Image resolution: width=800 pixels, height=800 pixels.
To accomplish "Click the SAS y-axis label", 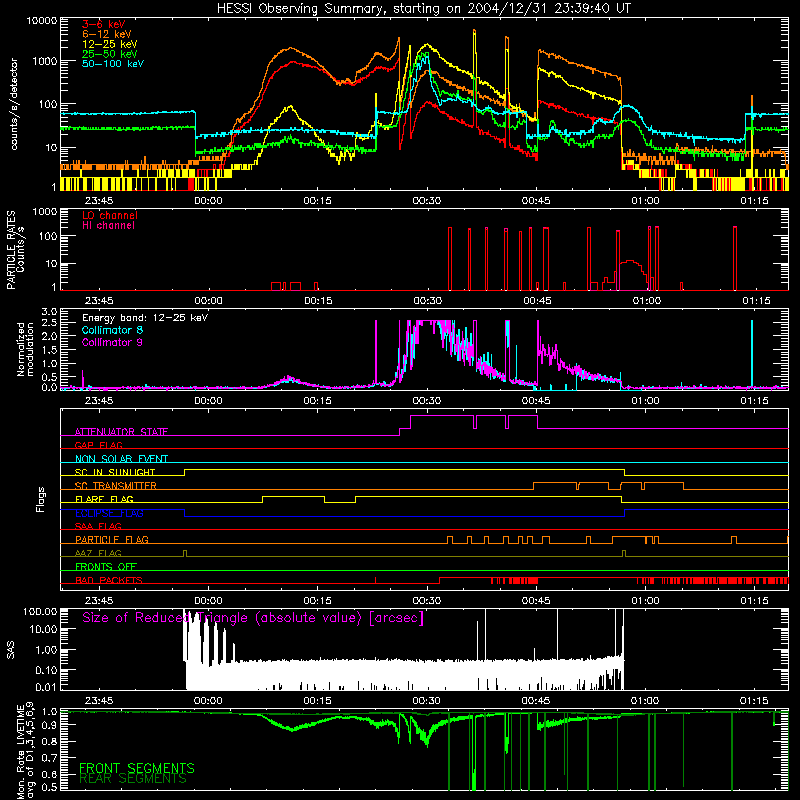I will [10, 650].
